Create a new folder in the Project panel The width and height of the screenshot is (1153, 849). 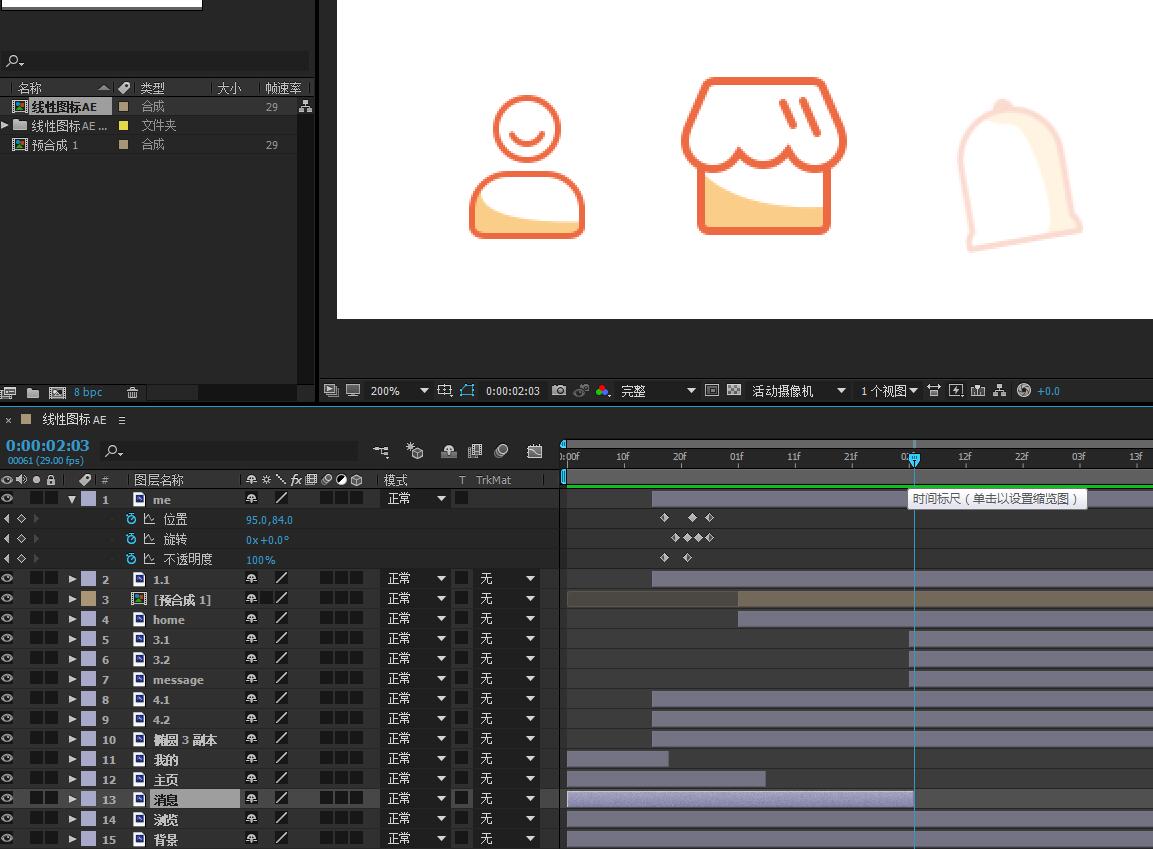tap(33, 393)
